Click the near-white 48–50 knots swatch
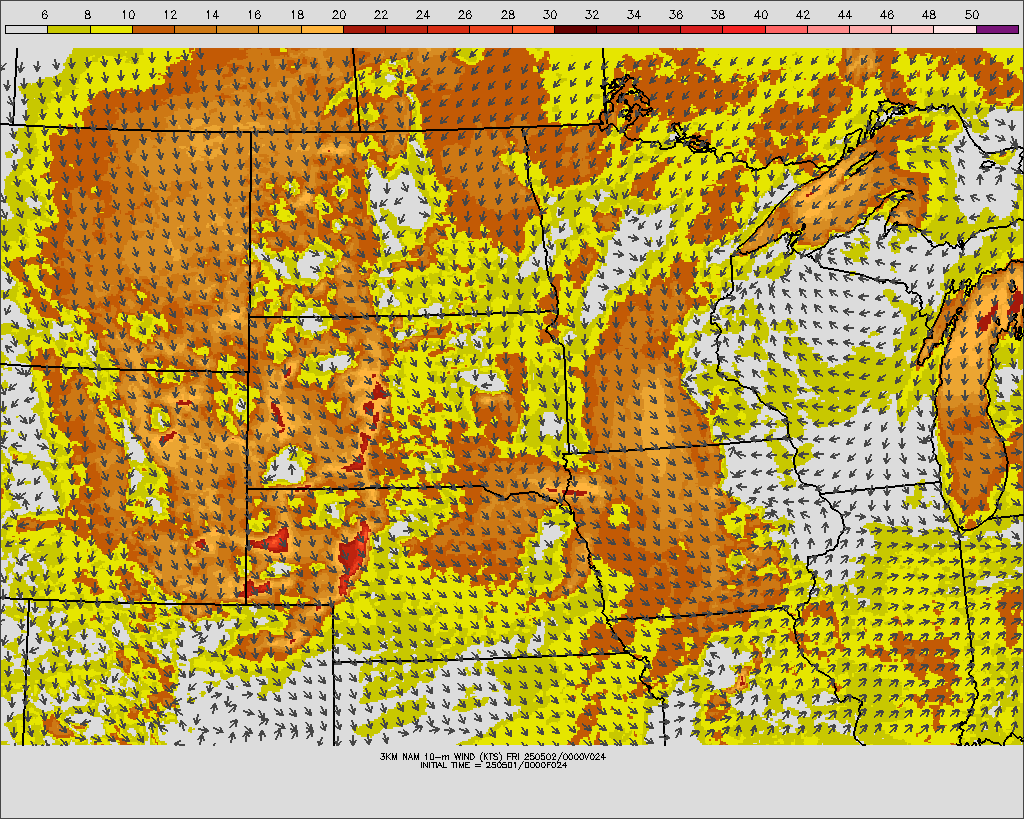Screen dimensions: 1024x819 coord(955,29)
